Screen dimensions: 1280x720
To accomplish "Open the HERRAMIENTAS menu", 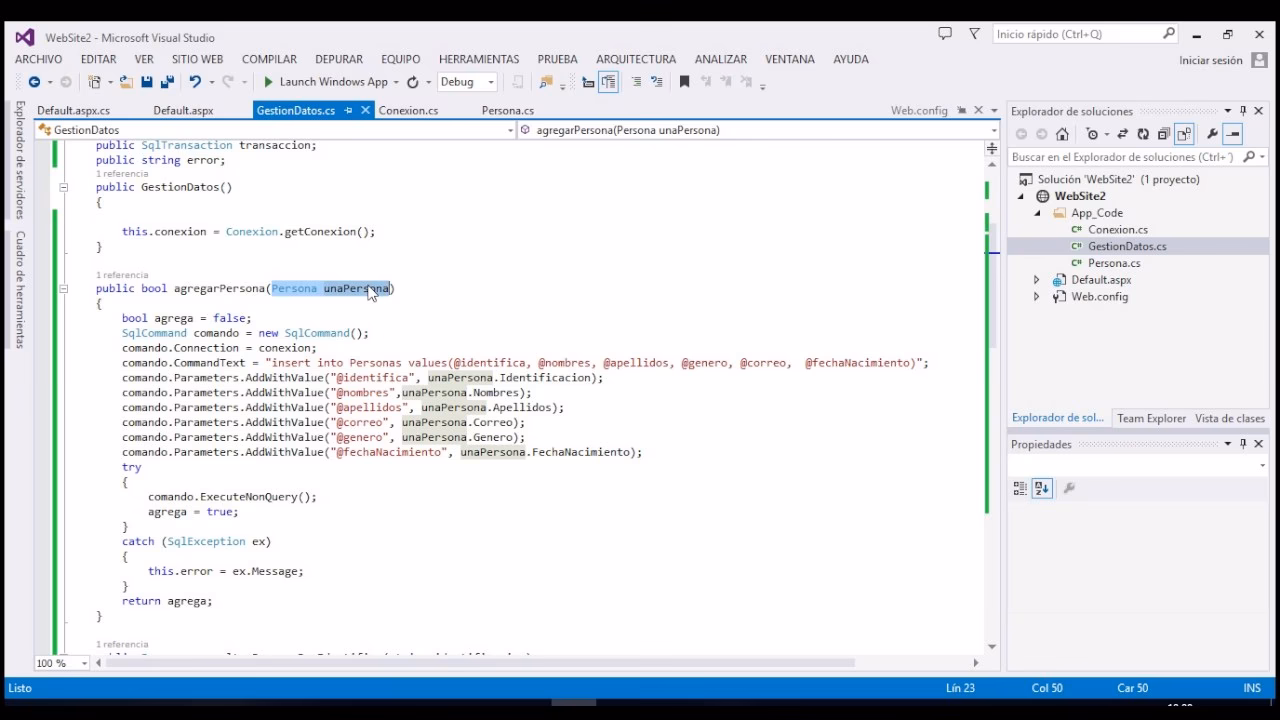I will pyautogui.click(x=479, y=59).
